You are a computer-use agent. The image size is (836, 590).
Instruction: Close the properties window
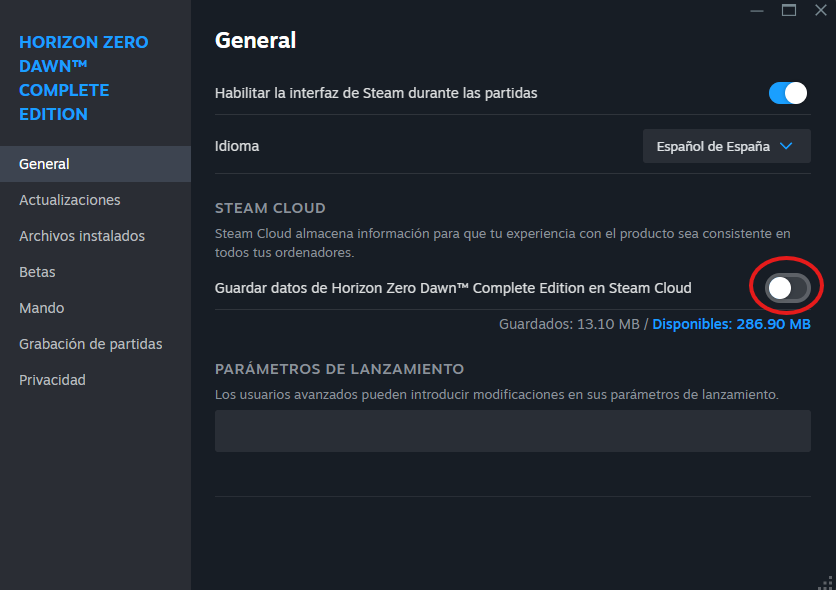tap(821, 10)
